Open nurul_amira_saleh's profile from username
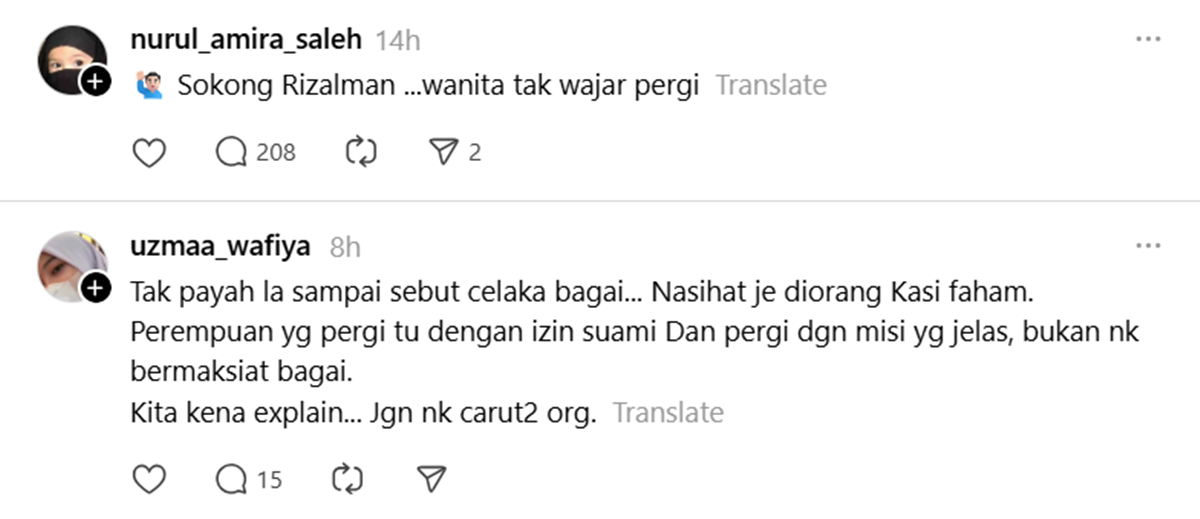Viewport: 1200px width, 519px height. coord(247,39)
